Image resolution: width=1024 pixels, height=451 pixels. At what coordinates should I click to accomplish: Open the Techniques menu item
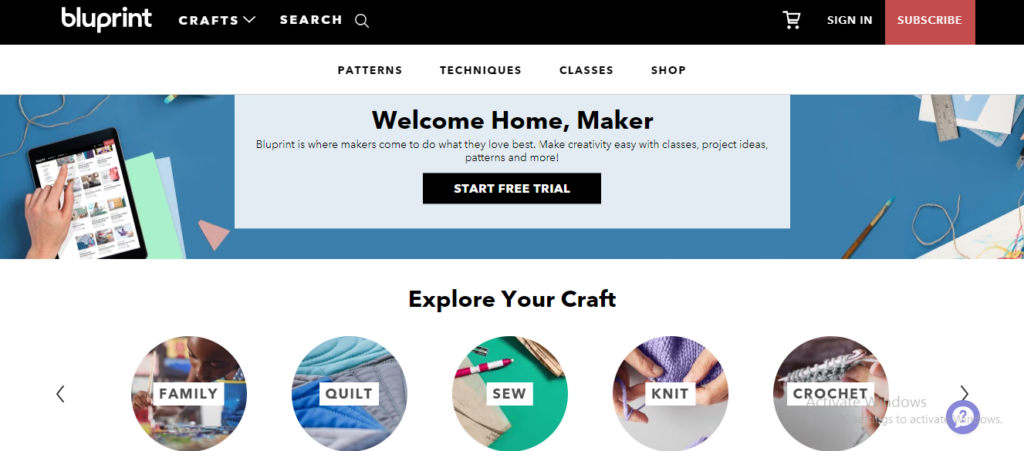481,70
